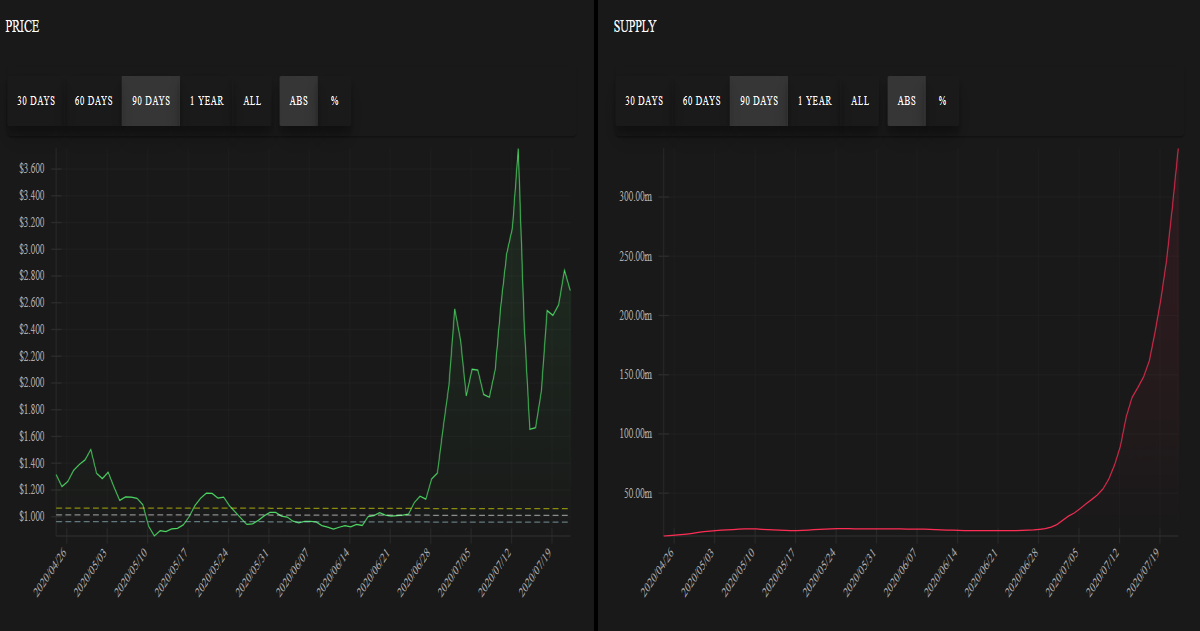Toggle ABS mode on Price chart

coord(299,101)
